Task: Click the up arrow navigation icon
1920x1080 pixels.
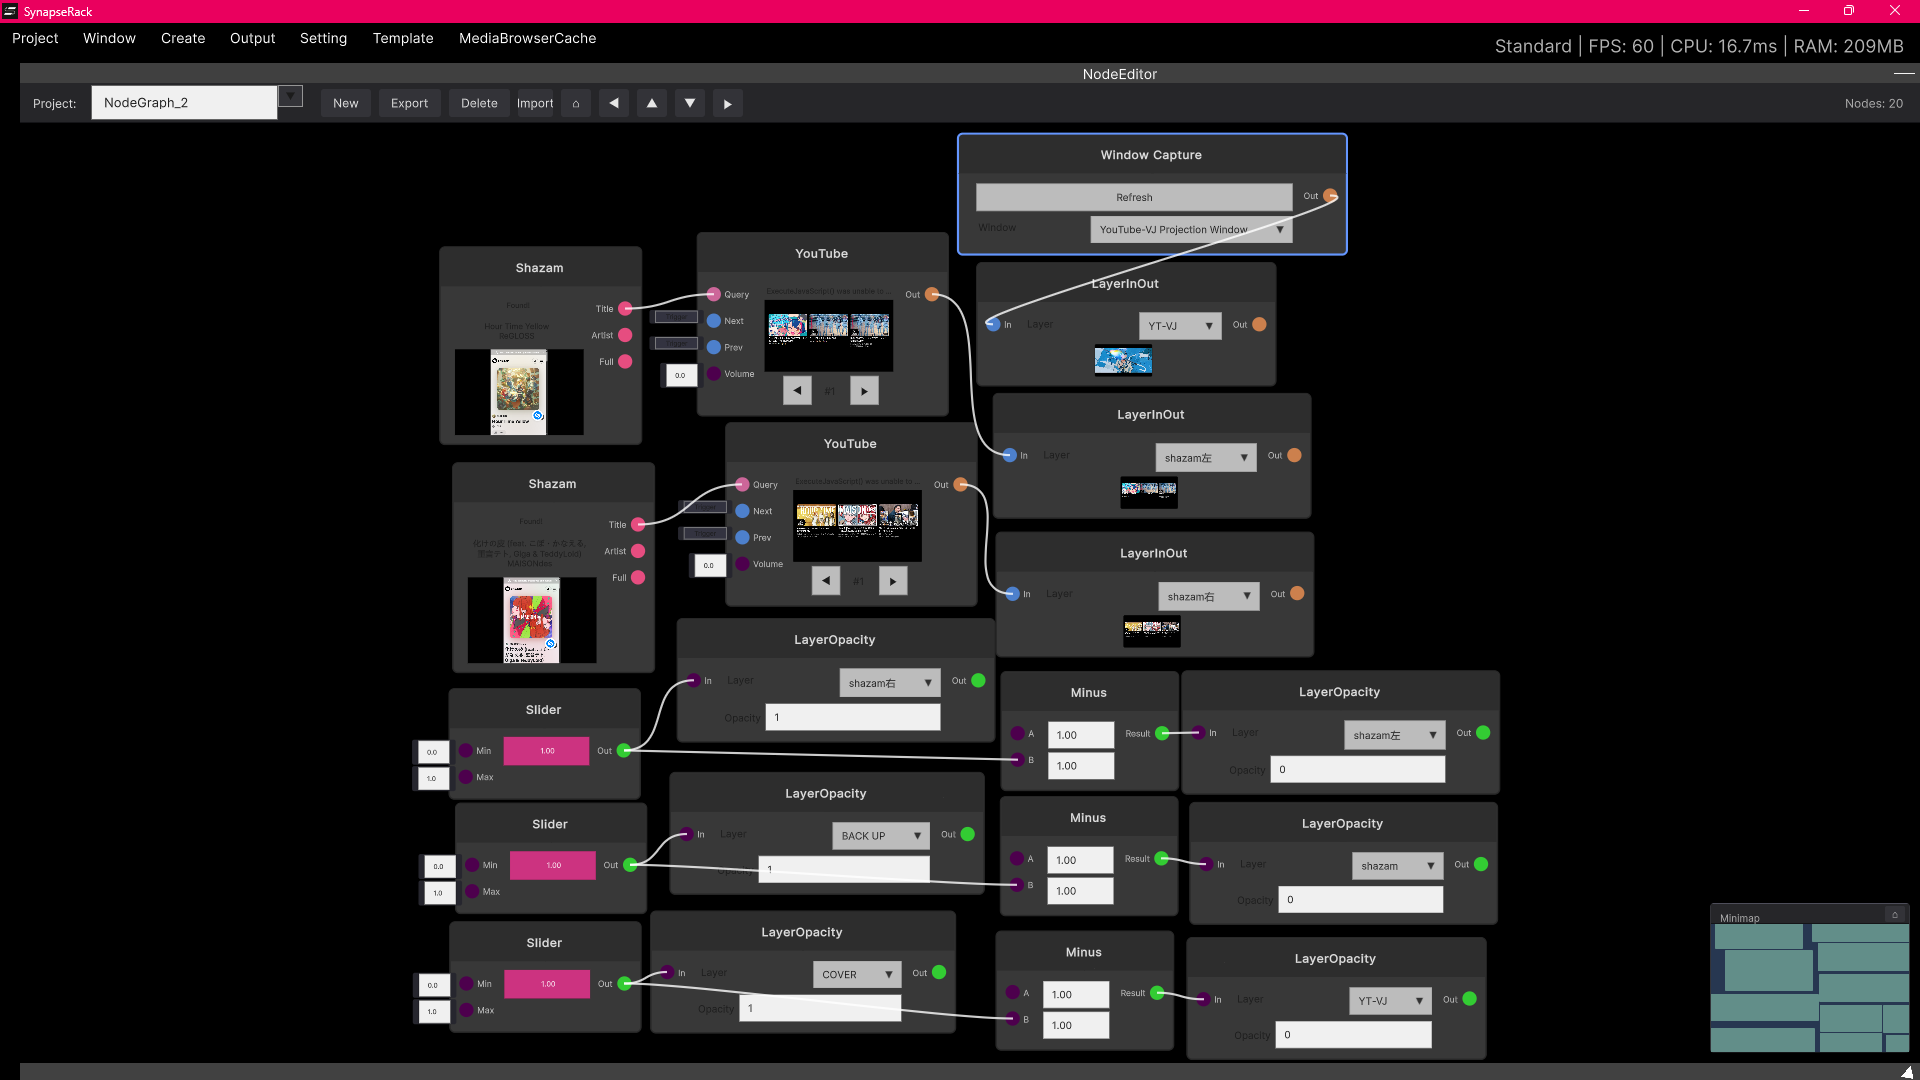Action: pyautogui.click(x=652, y=103)
